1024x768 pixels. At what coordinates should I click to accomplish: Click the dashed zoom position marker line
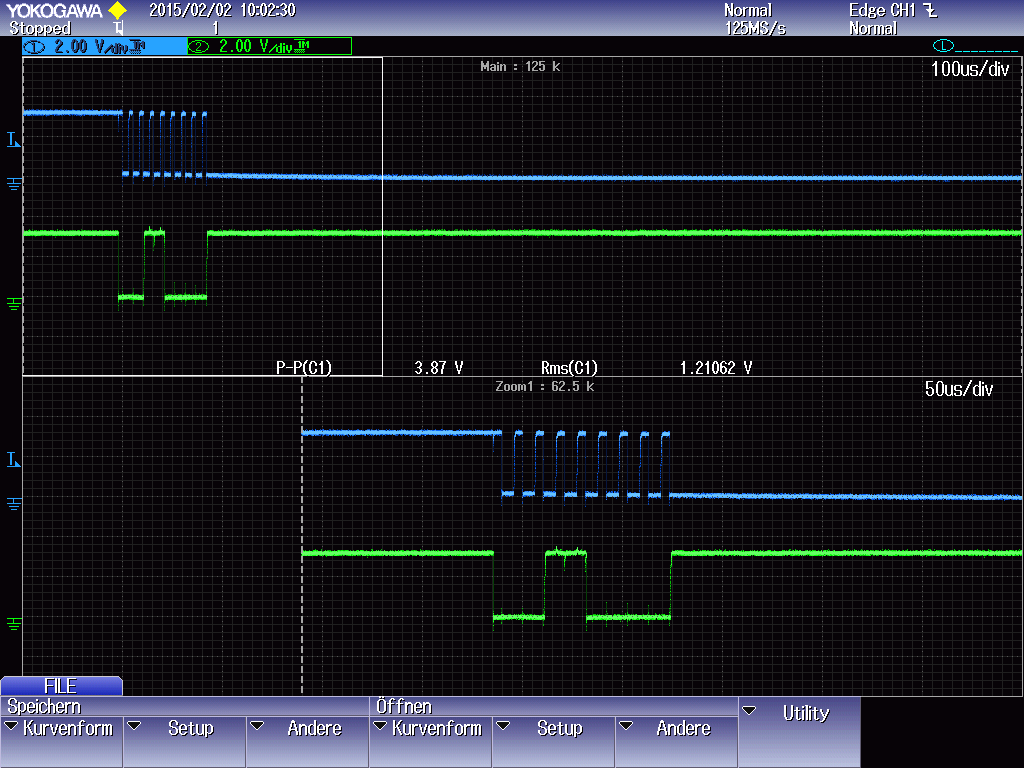point(302,530)
